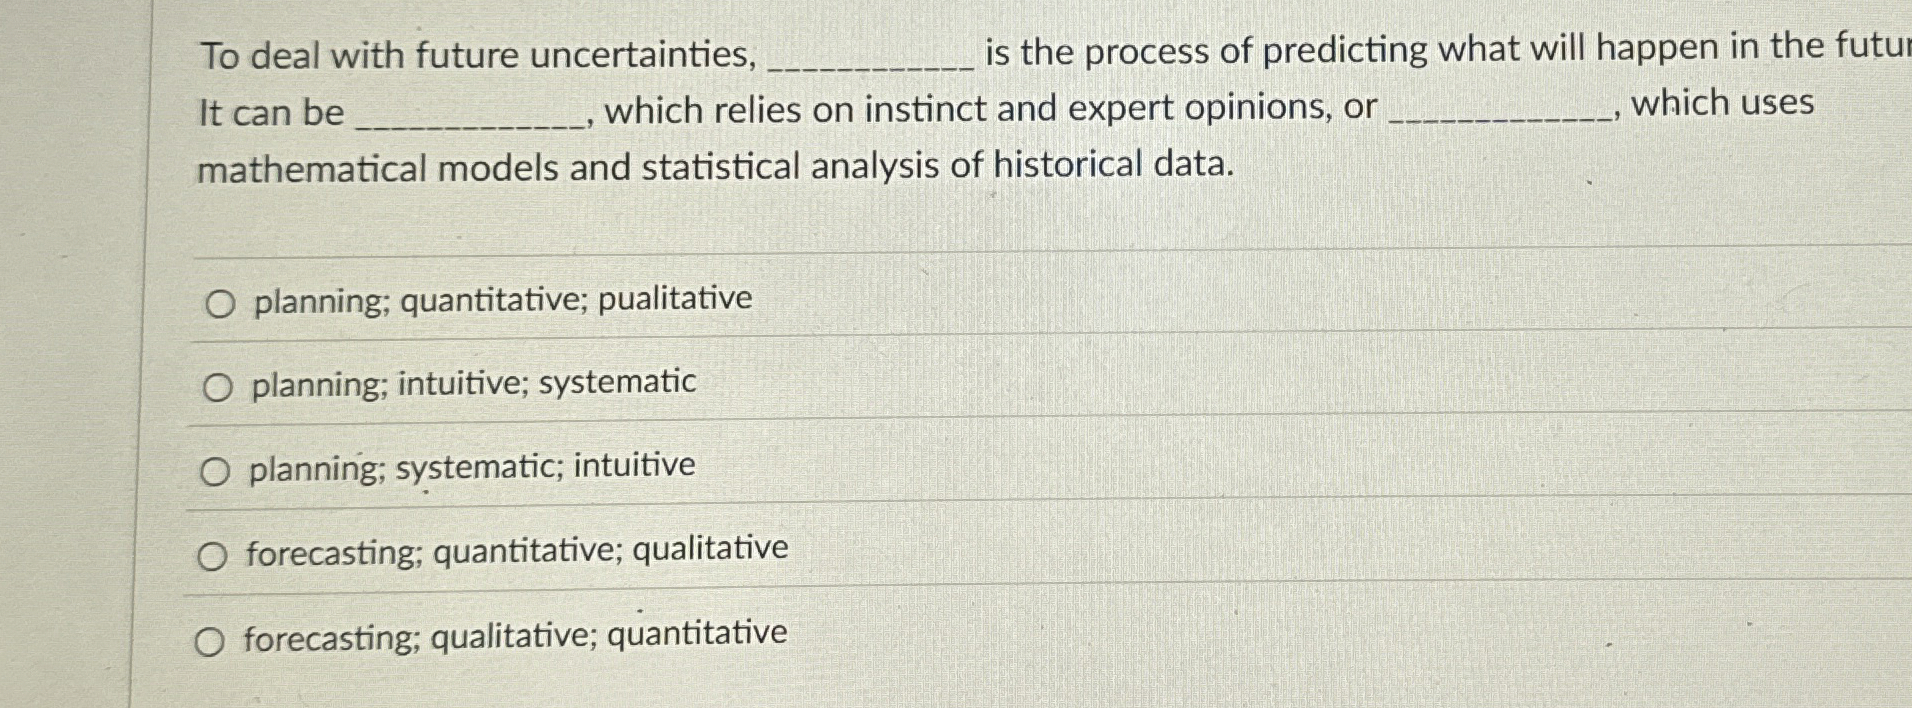Click the answer text 'planning; systematic; intuitive'
Image resolution: width=1912 pixels, height=708 pixels.
(471, 468)
